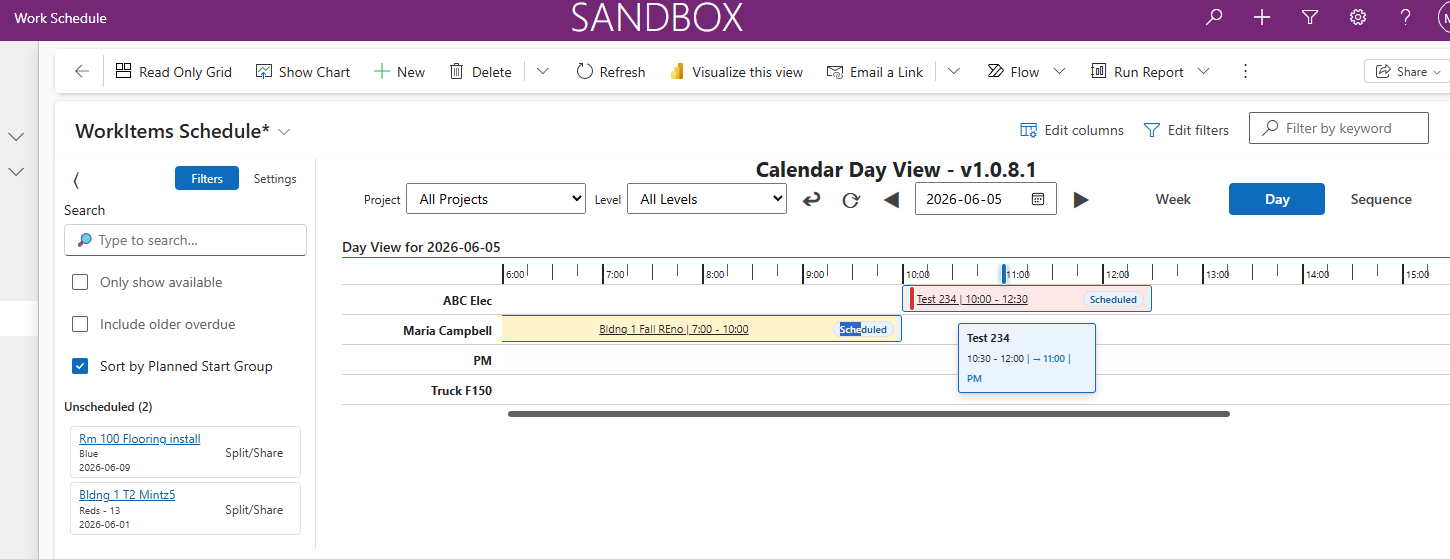1450x559 pixels.
Task: Click Scheduled badge on Test 234 bar
Action: click(1113, 299)
